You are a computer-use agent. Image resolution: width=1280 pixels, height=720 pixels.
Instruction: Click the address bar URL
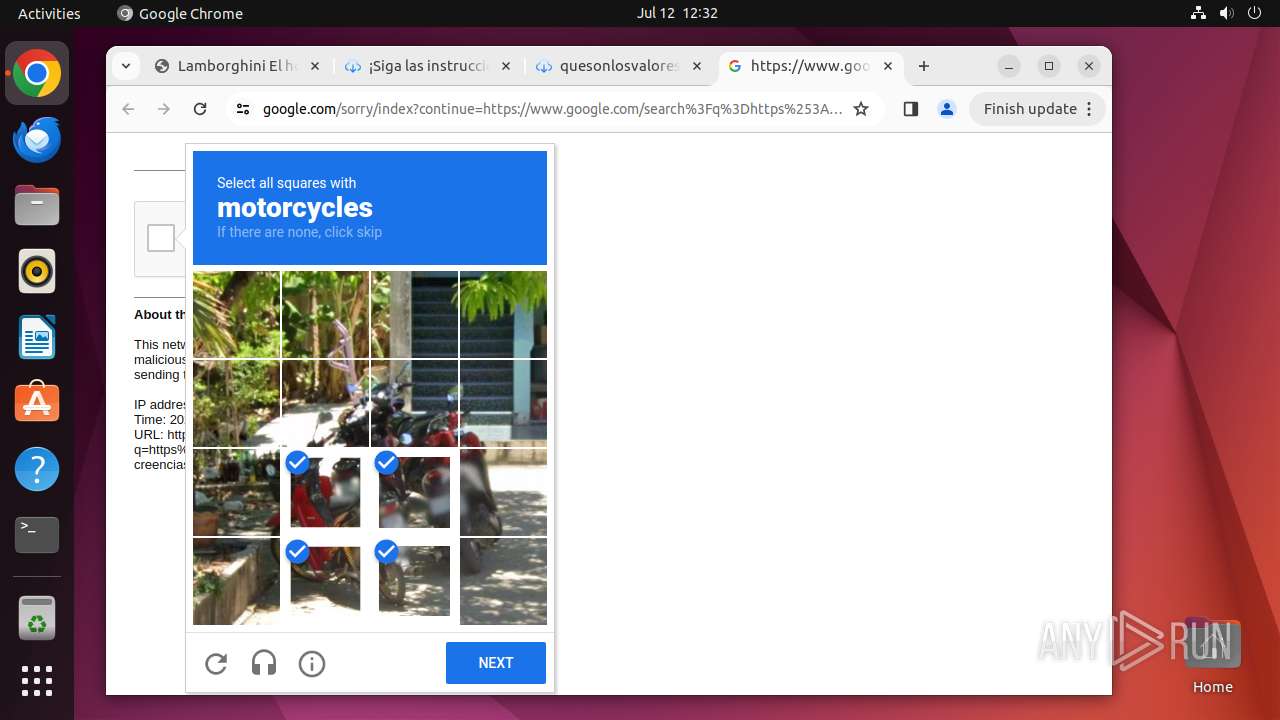coord(552,109)
